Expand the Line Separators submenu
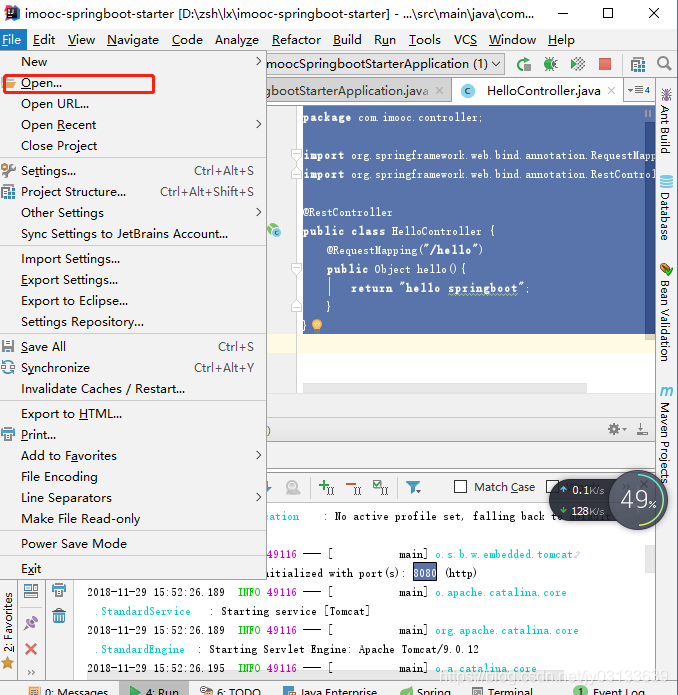Image resolution: width=678 pixels, height=695 pixels. [133, 497]
